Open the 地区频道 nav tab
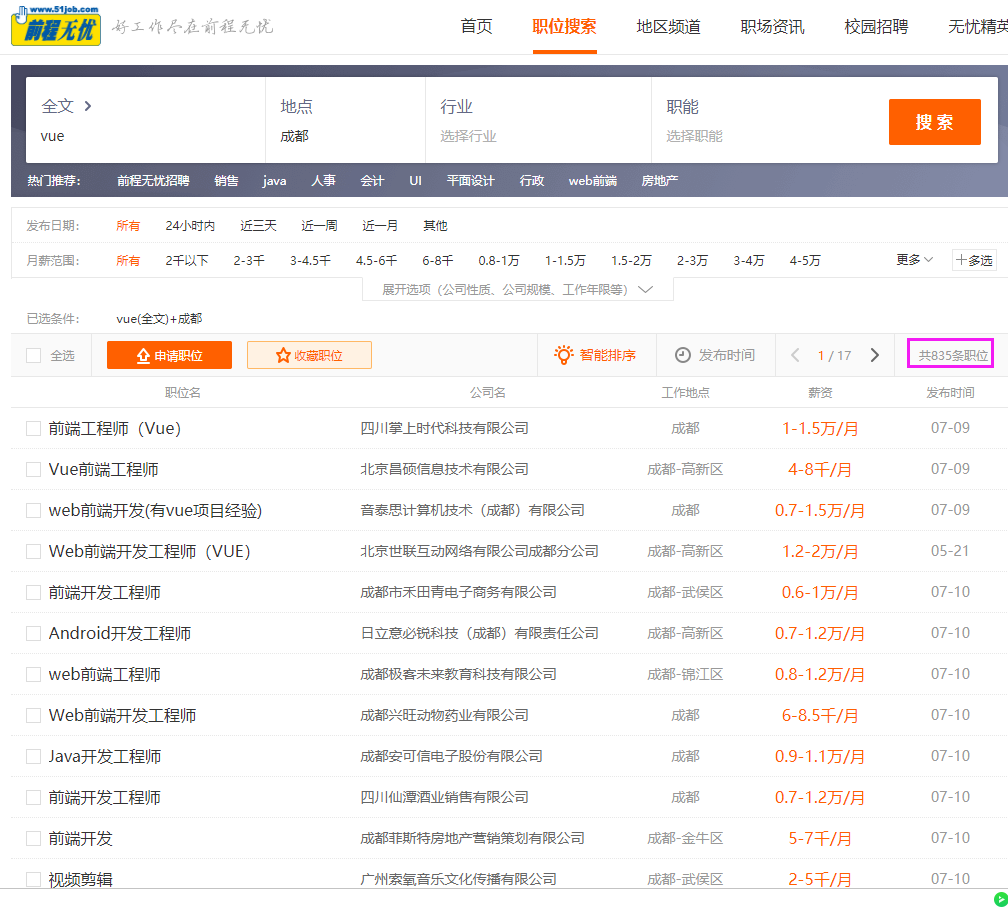This screenshot has width=1008, height=908. pos(668,26)
